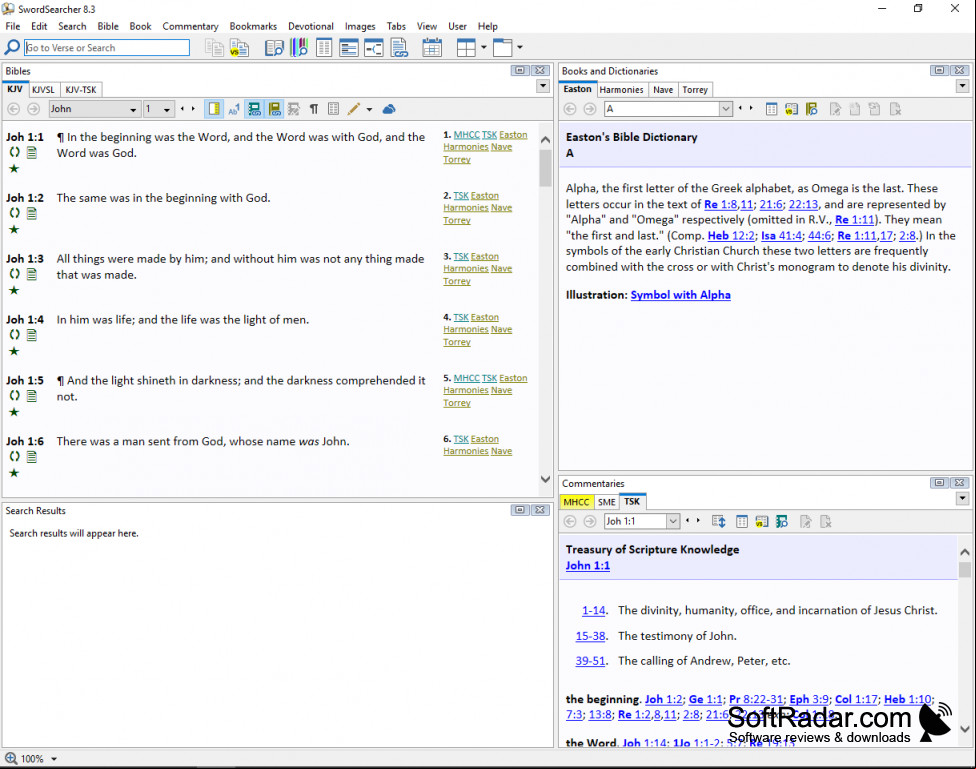The height and width of the screenshot is (769, 976).
Task: Click the Torrey link beside verse 3
Action: coord(456,281)
